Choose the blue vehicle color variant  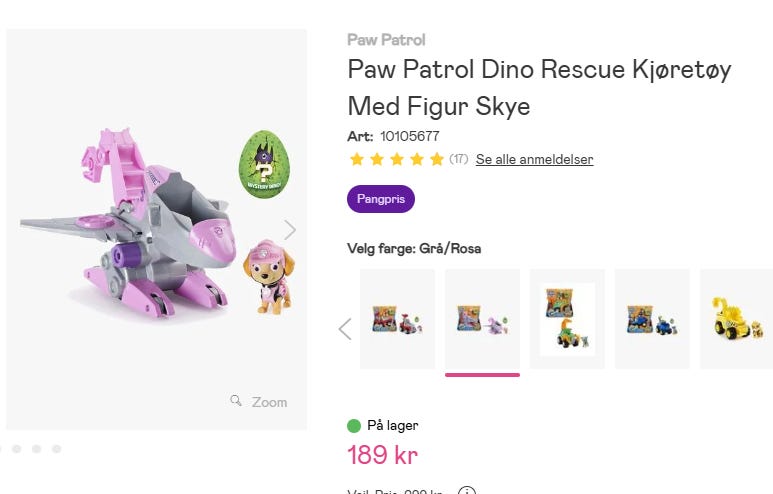[652, 318]
